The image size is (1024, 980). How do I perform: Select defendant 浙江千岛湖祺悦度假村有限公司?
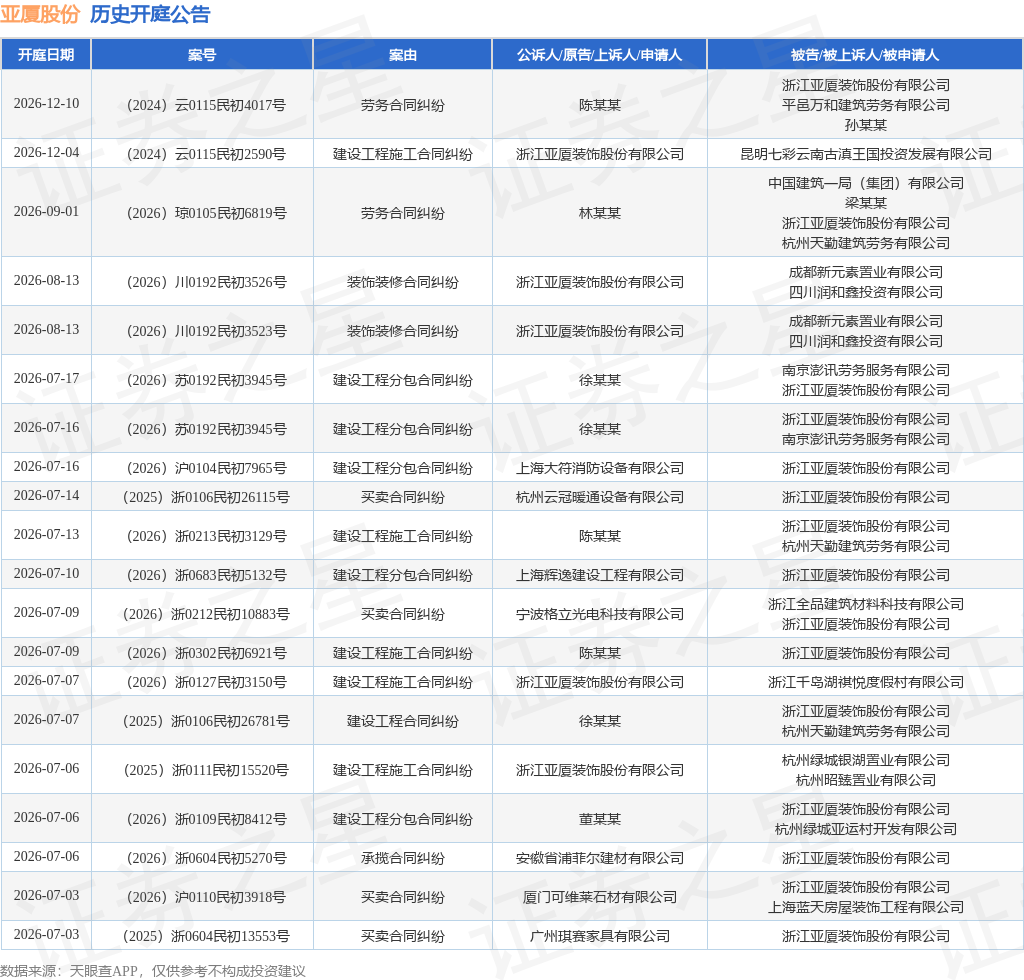click(x=865, y=682)
